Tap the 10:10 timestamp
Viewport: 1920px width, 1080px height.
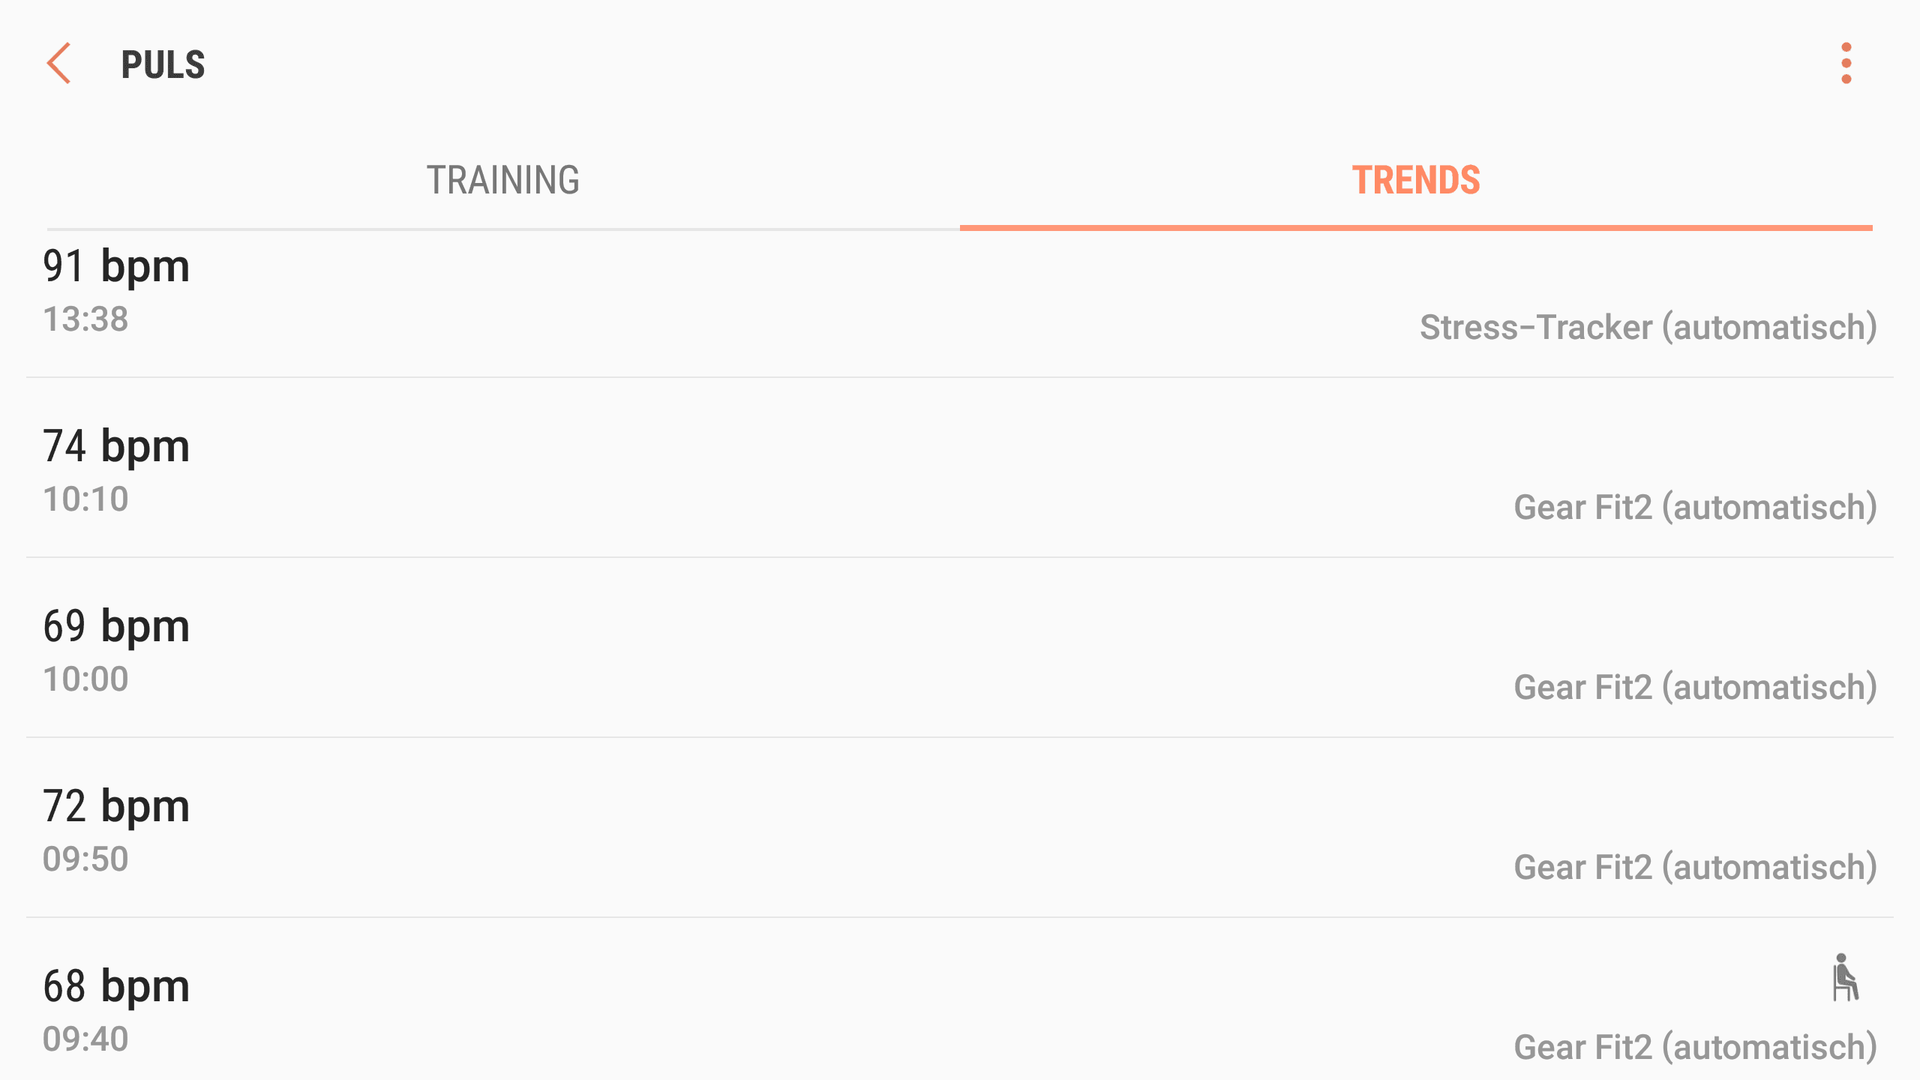(86, 499)
